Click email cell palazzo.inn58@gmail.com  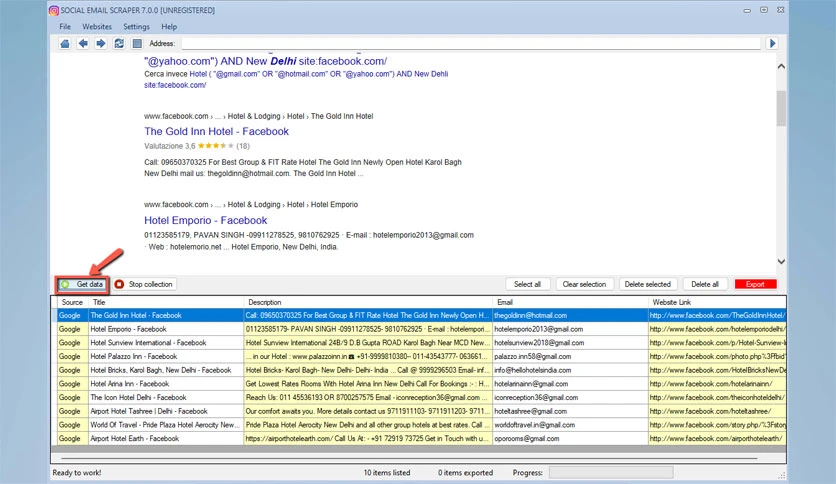[x=570, y=357]
